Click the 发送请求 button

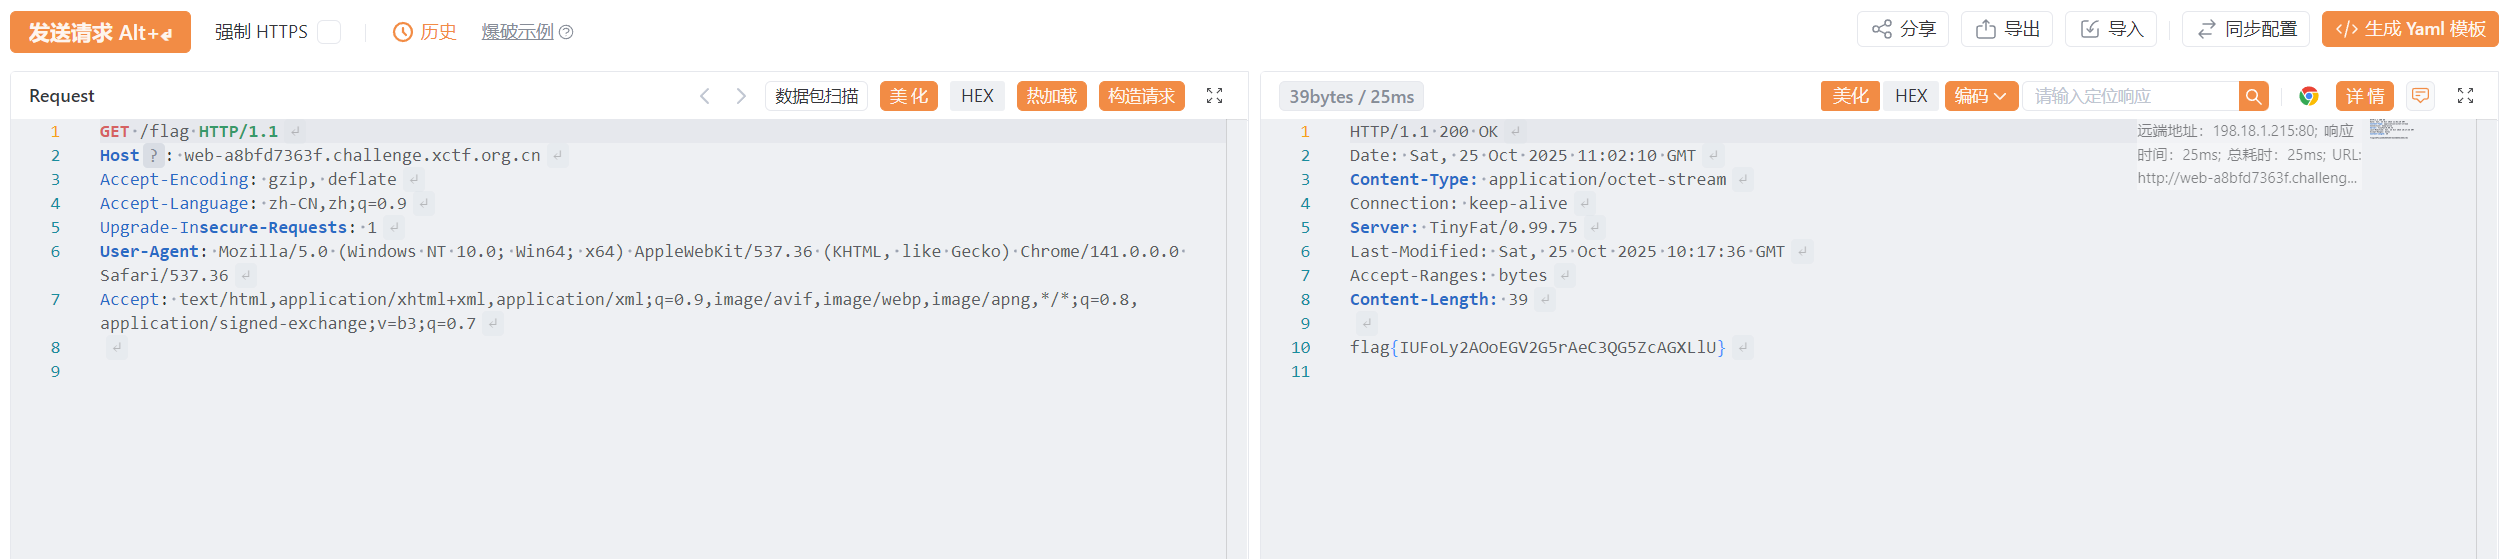point(100,32)
